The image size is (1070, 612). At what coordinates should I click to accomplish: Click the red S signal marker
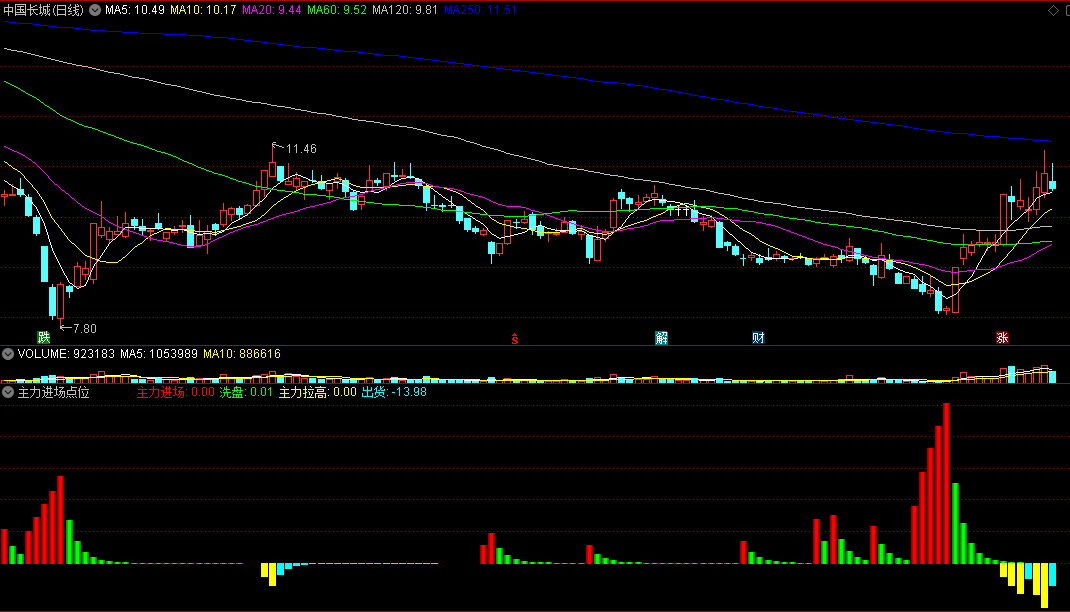click(x=515, y=339)
